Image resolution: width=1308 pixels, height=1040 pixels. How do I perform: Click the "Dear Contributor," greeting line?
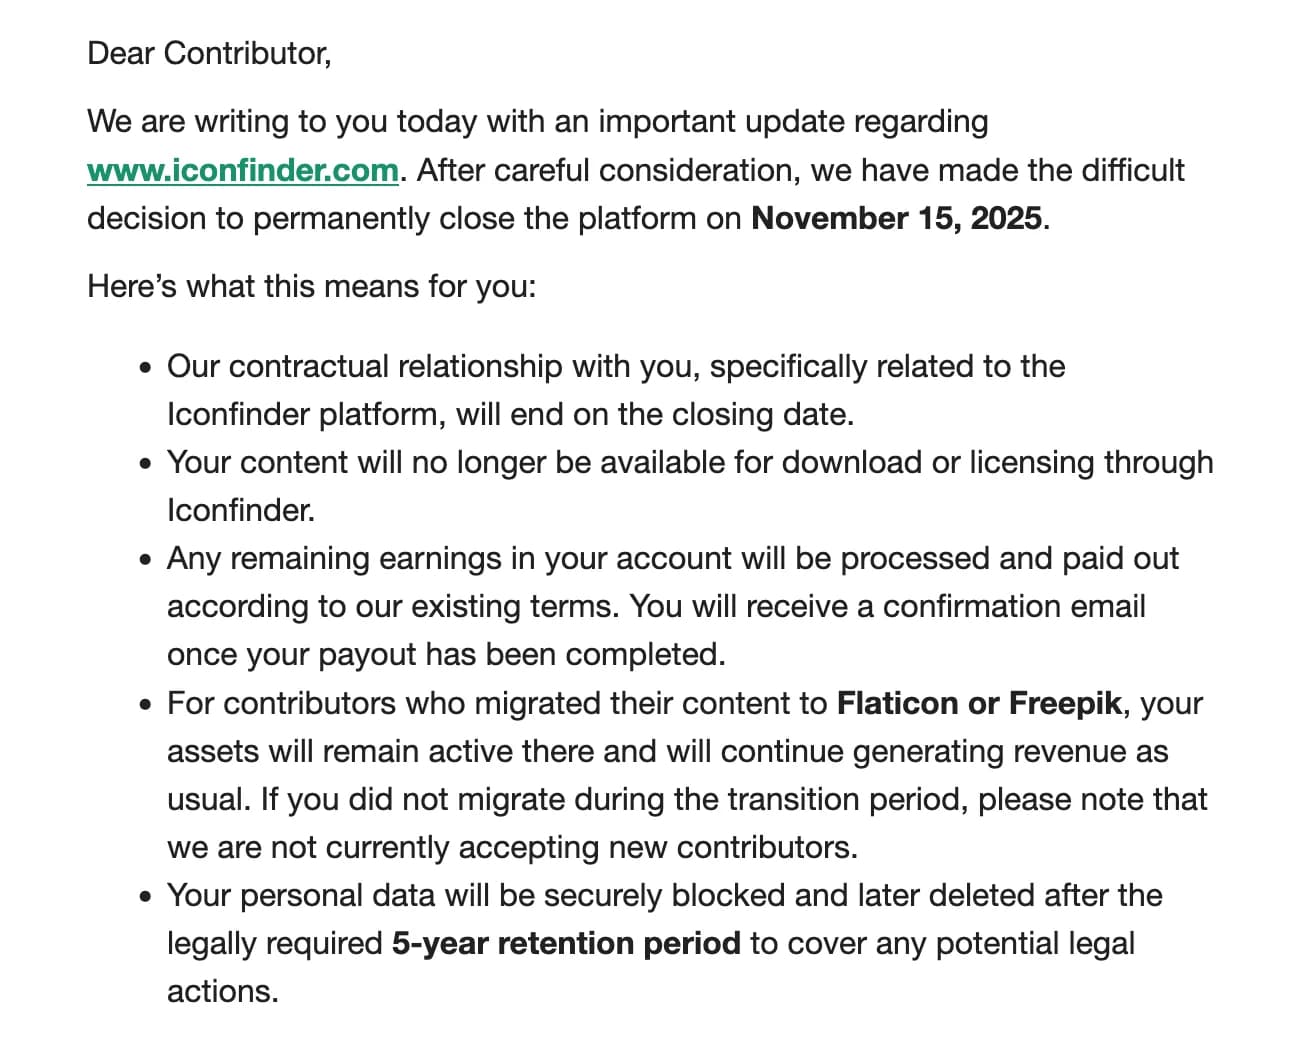[x=209, y=53]
